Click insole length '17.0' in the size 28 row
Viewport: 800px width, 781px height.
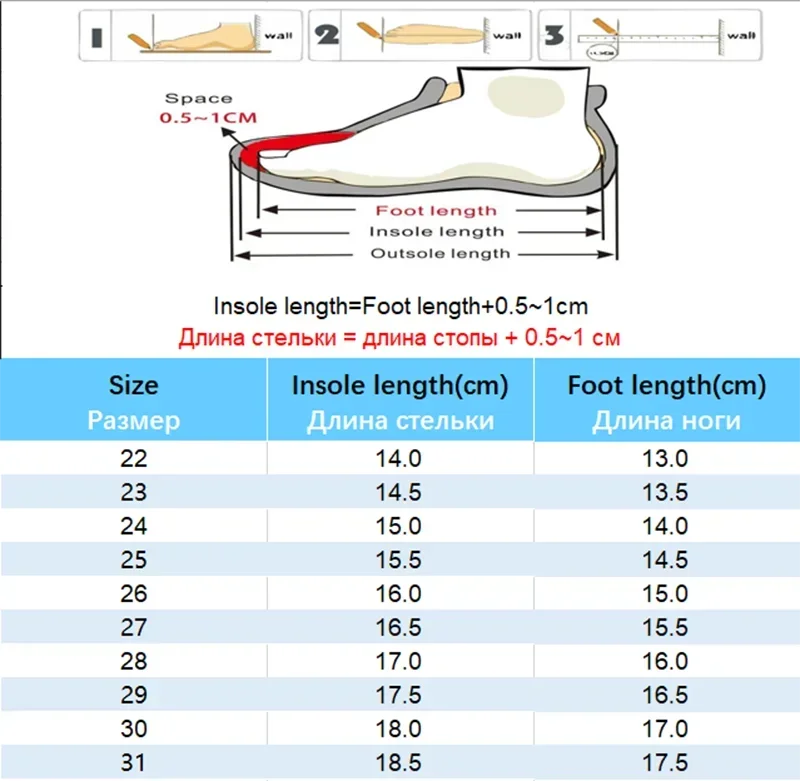pos(398,661)
